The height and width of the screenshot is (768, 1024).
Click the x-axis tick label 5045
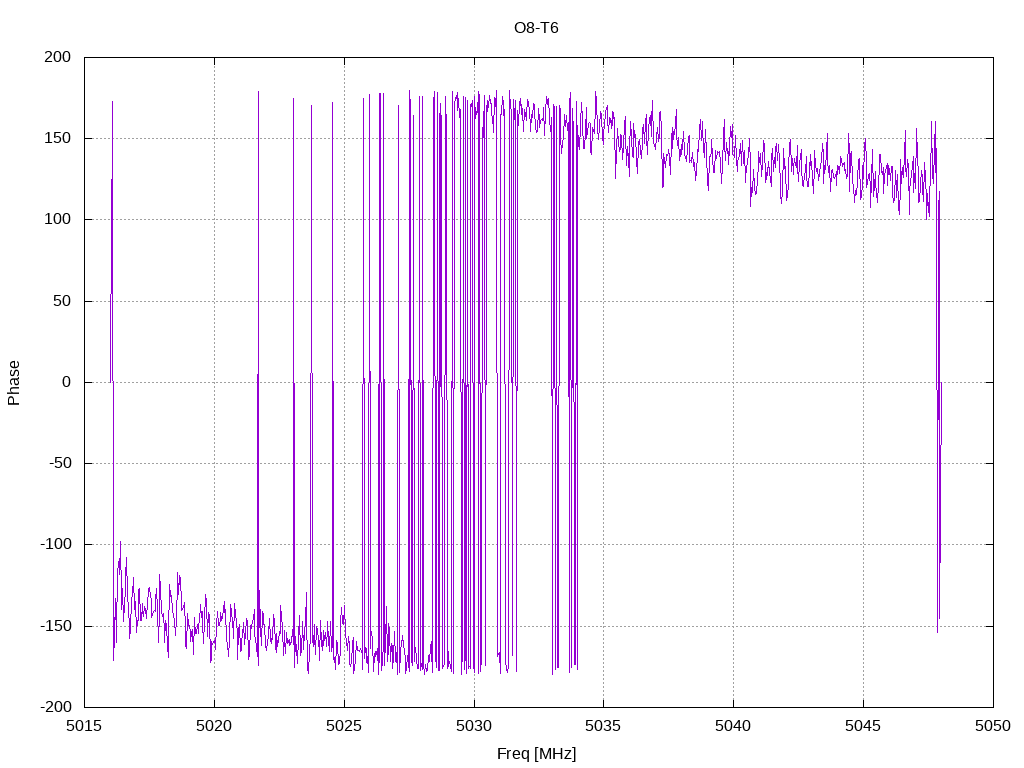pos(863,726)
